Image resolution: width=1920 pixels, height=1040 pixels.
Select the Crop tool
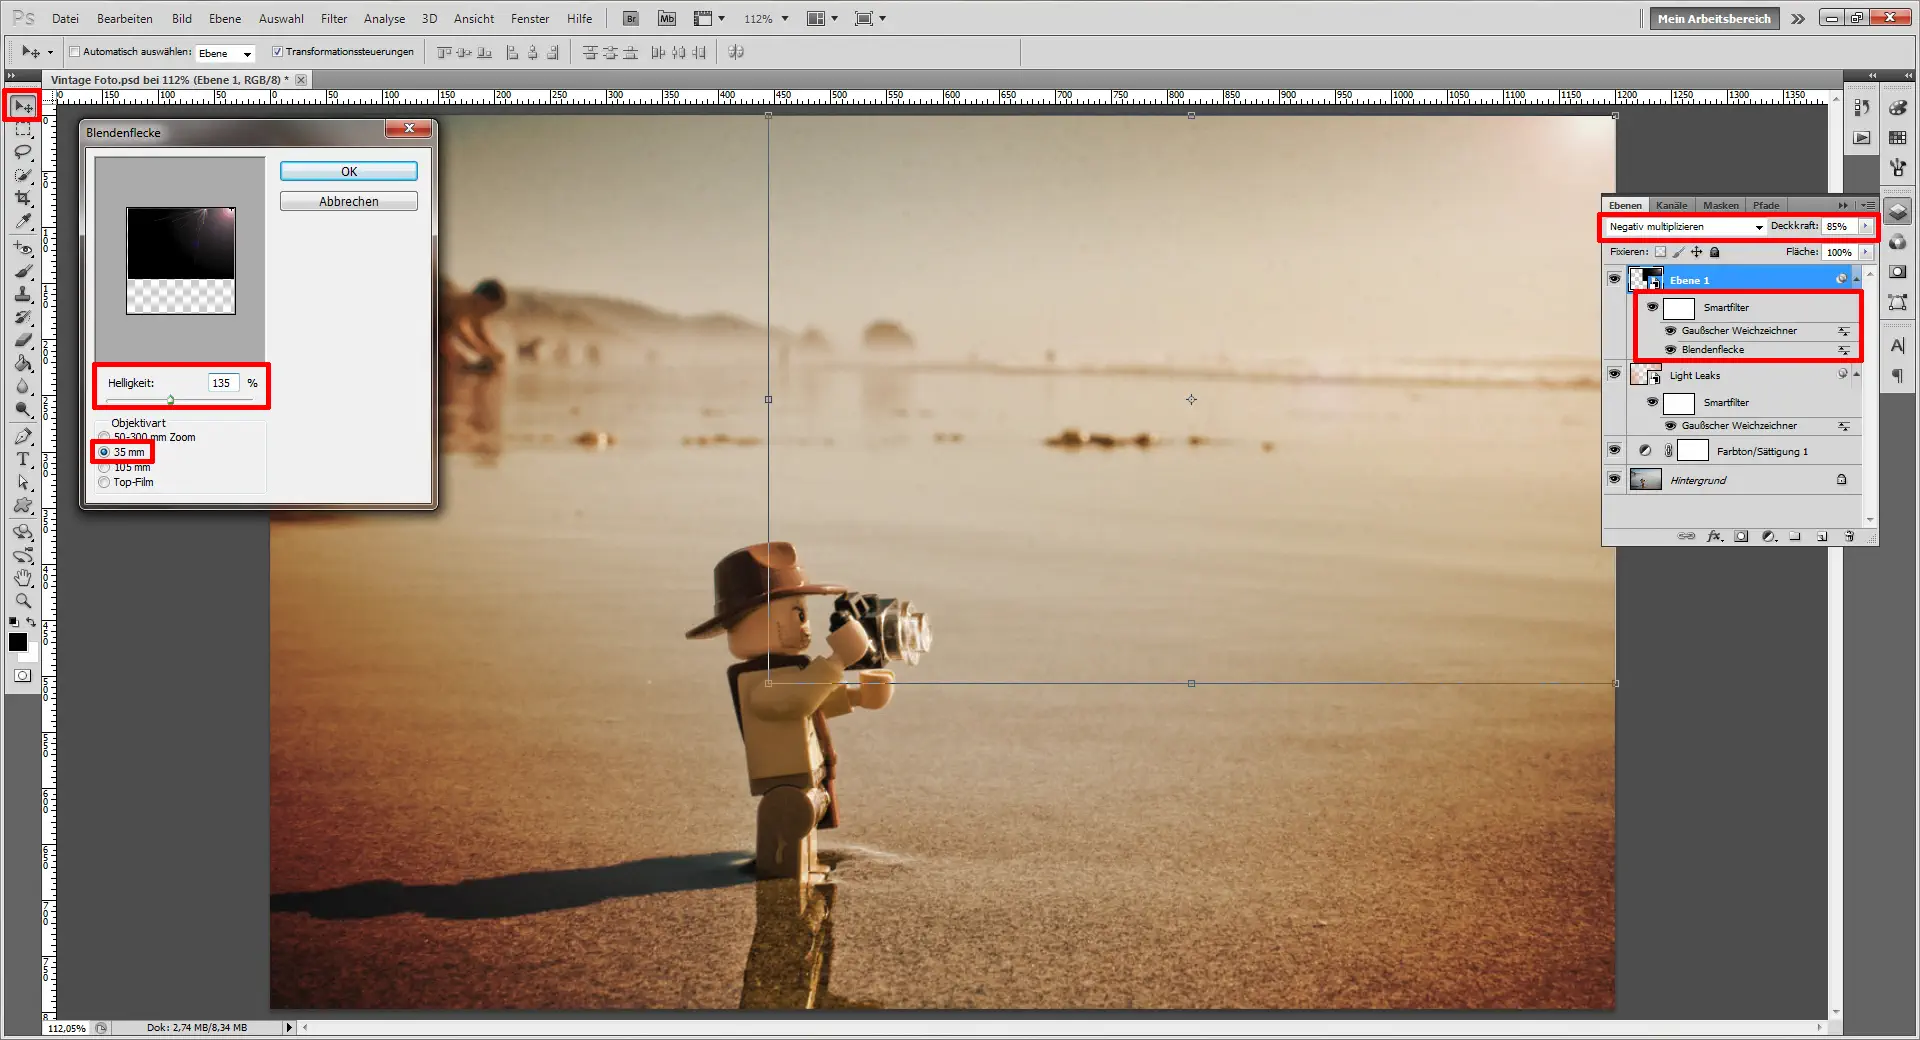click(22, 198)
